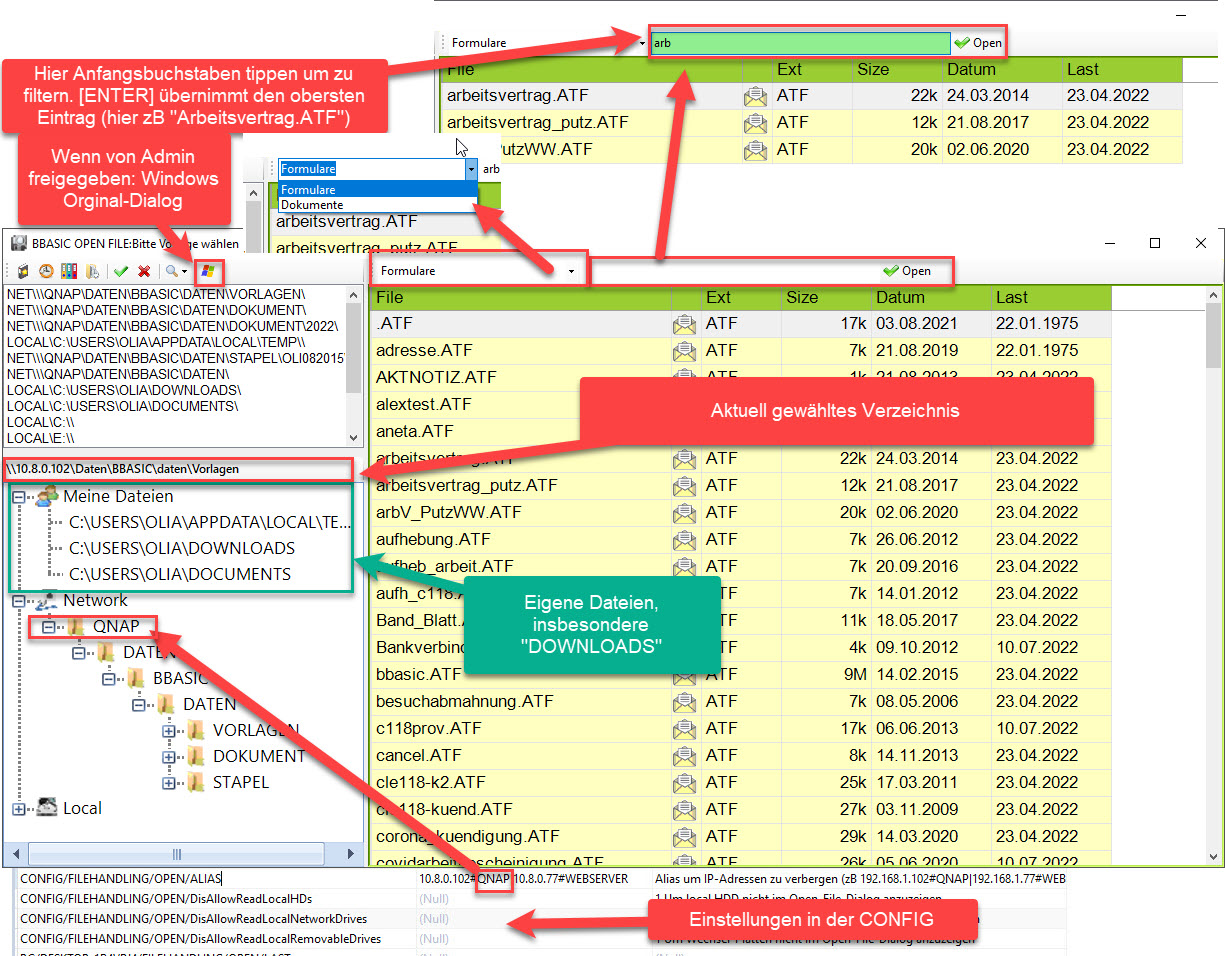This screenshot has height=956, width=1225.
Task: Click the STAPEL folder icon
Action: [197, 782]
